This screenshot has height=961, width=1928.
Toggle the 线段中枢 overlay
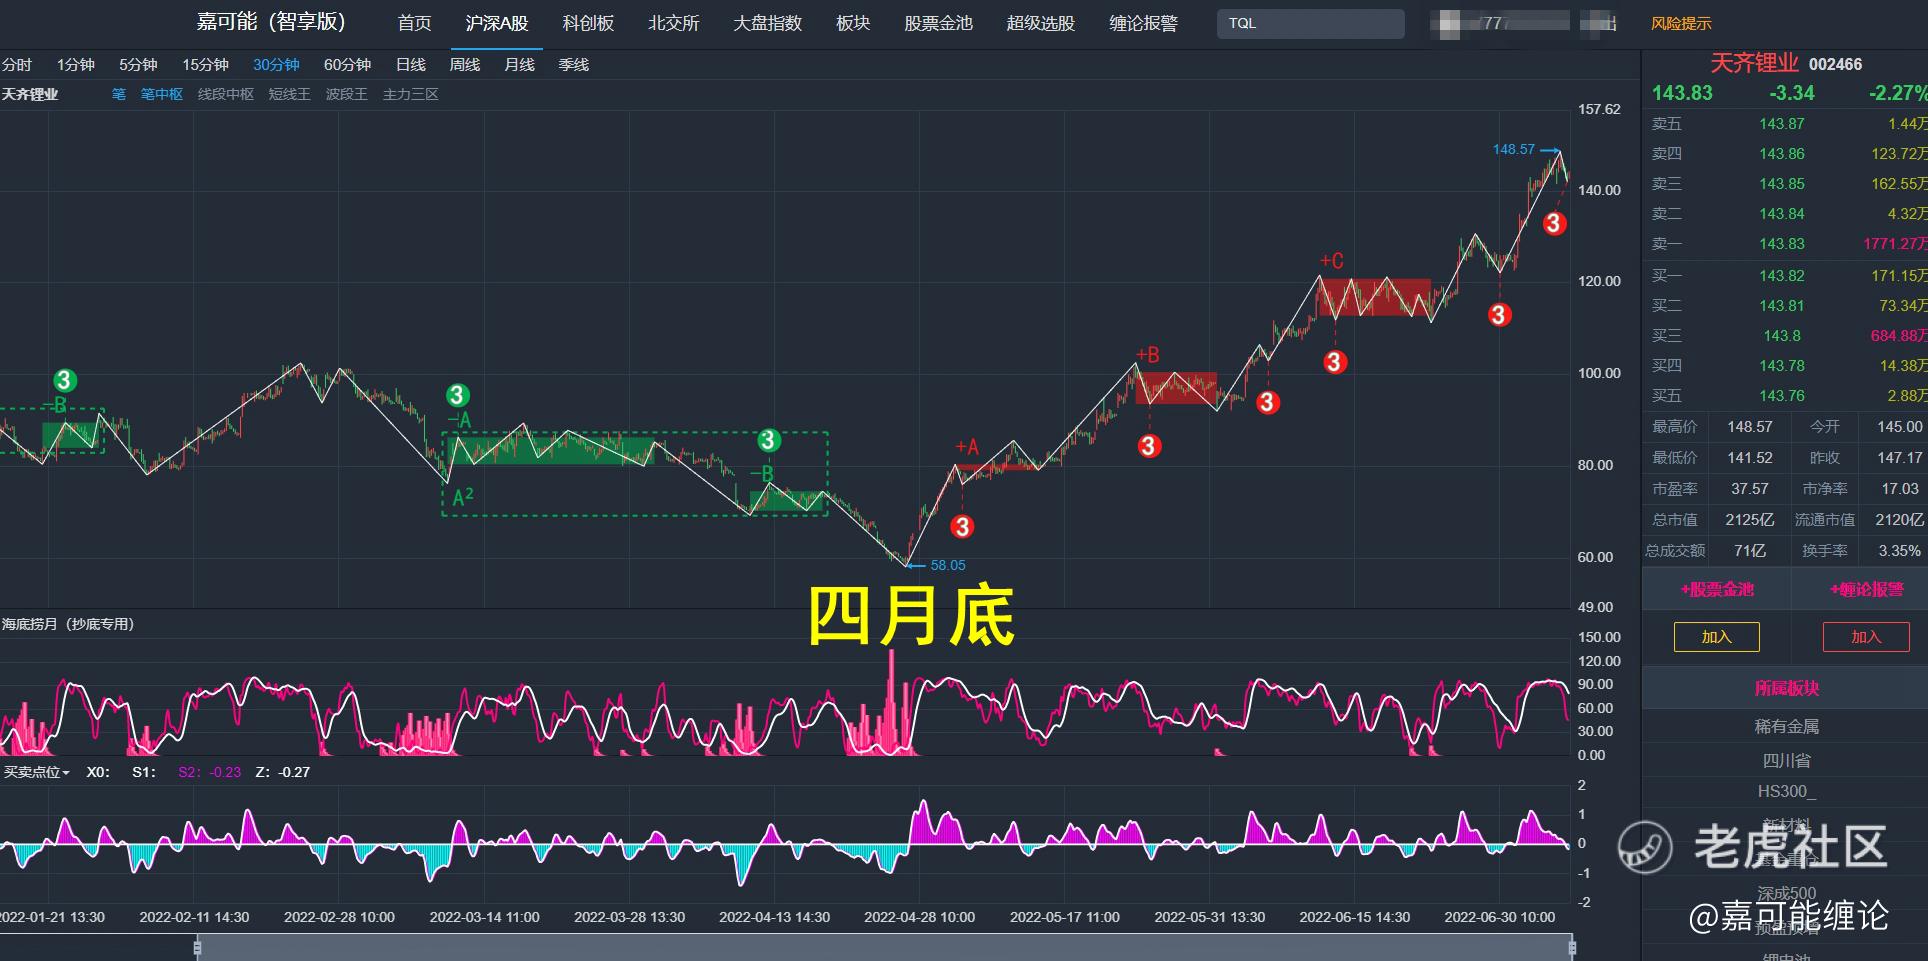pyautogui.click(x=226, y=94)
